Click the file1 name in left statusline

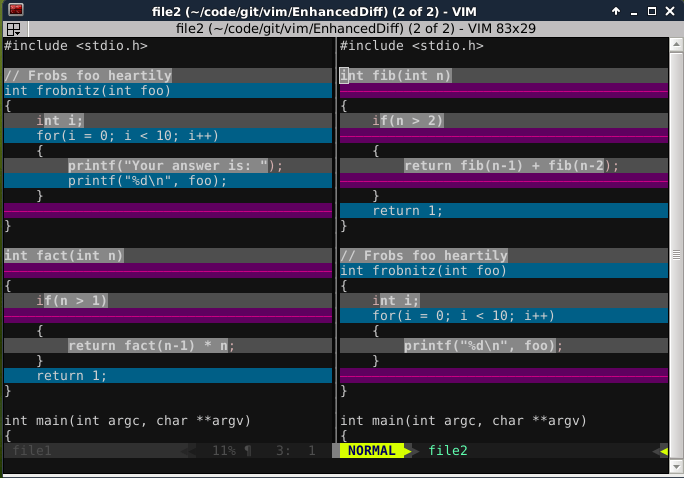pos(31,451)
